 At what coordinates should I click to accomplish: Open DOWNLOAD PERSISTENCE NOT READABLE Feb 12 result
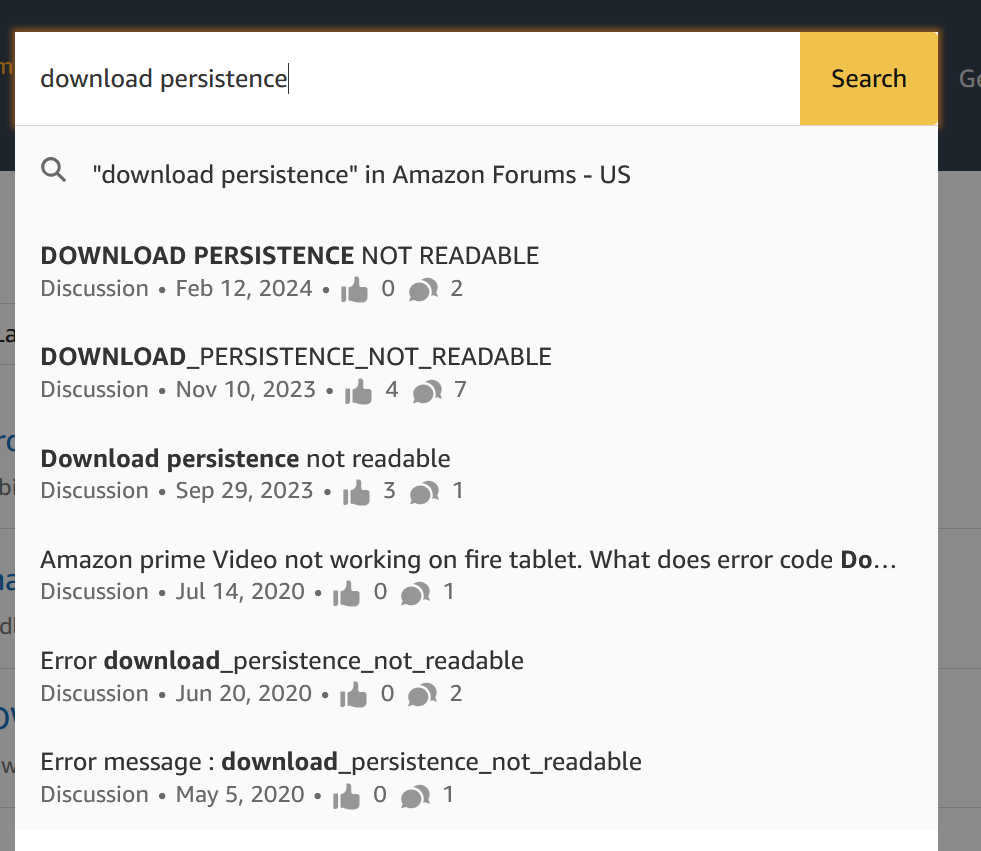coord(290,256)
